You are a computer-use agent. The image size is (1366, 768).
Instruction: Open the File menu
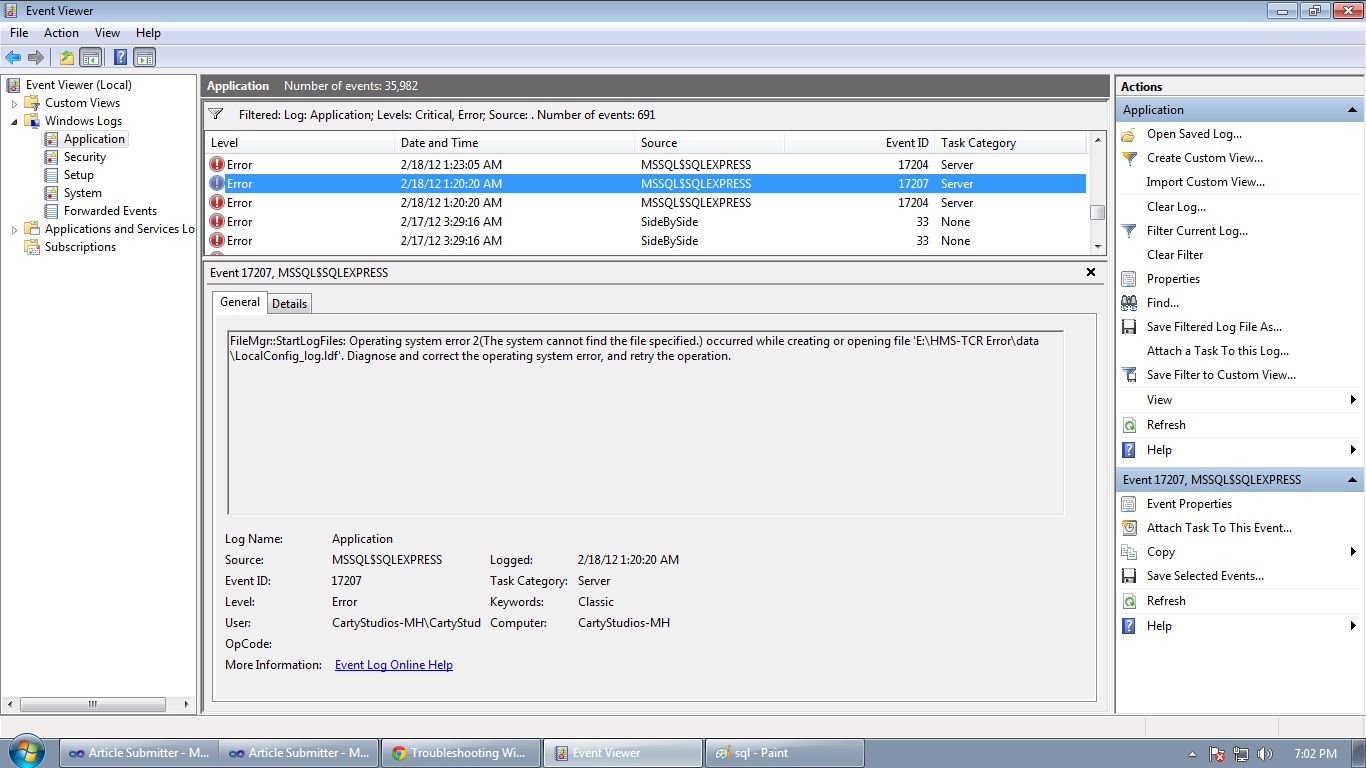[19, 33]
